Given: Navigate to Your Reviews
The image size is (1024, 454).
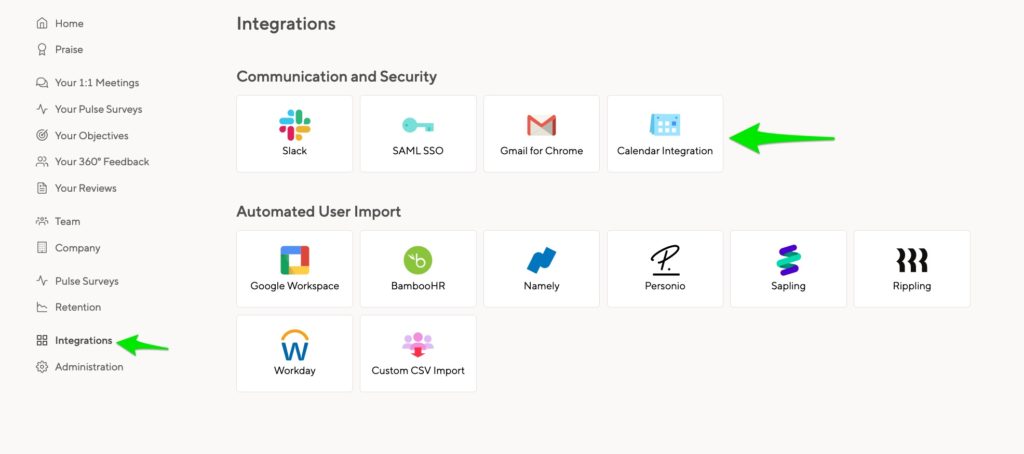Looking at the screenshot, I should [x=86, y=188].
